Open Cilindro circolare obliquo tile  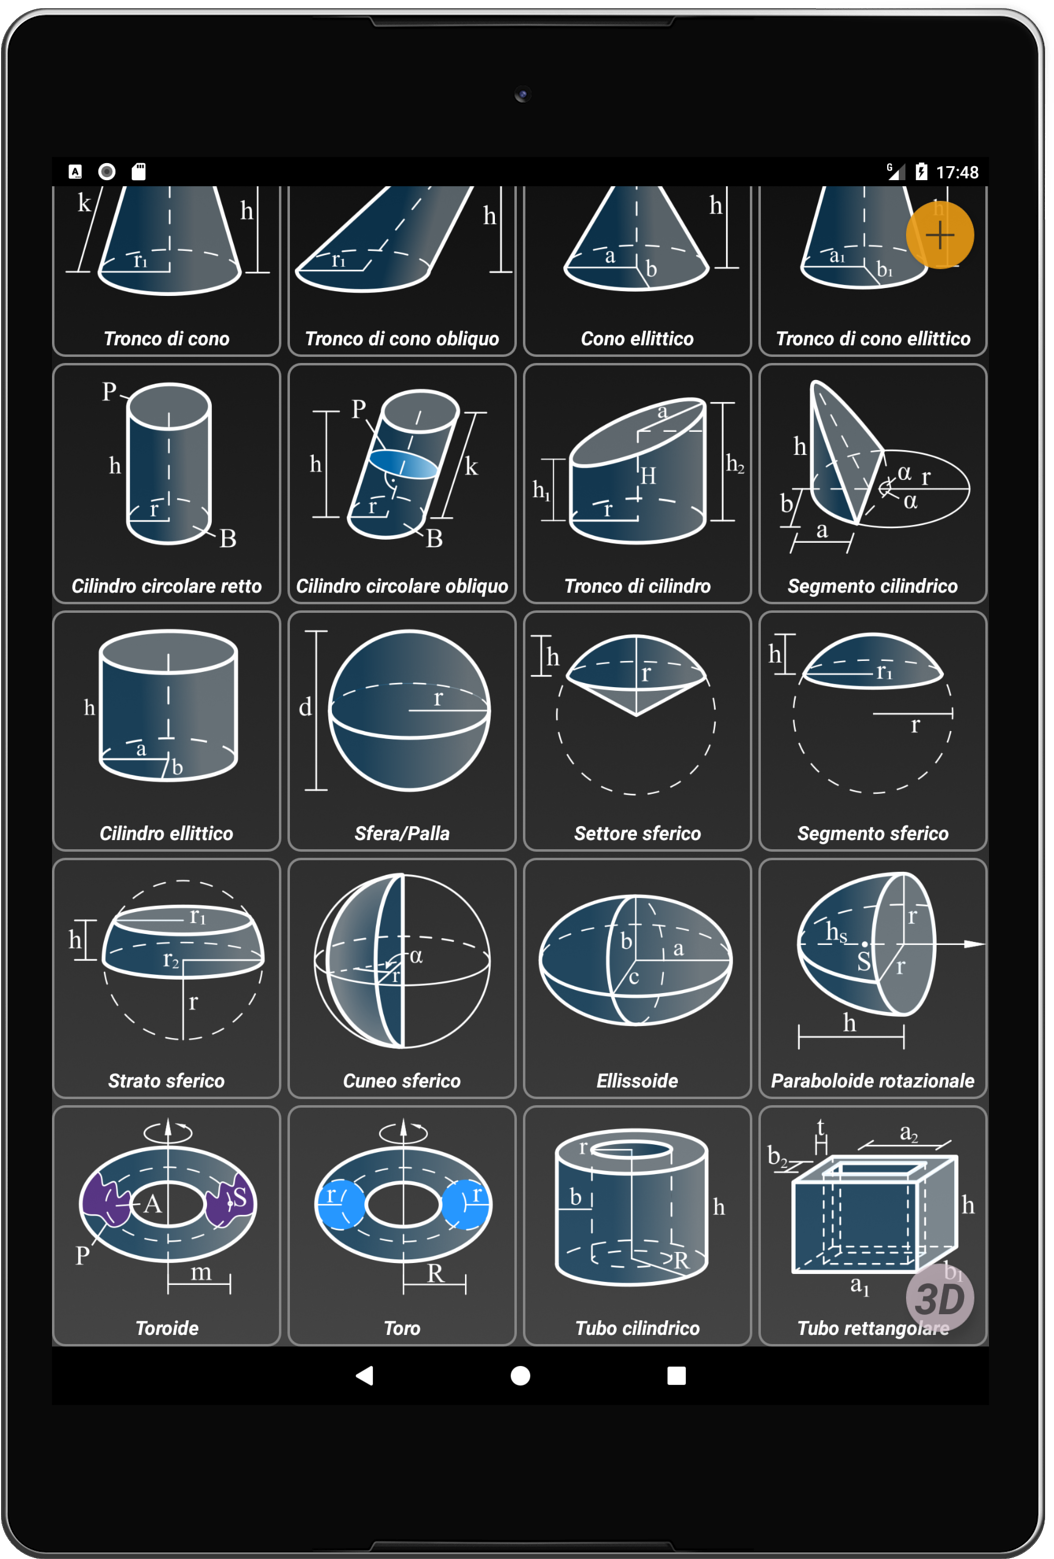(x=402, y=484)
